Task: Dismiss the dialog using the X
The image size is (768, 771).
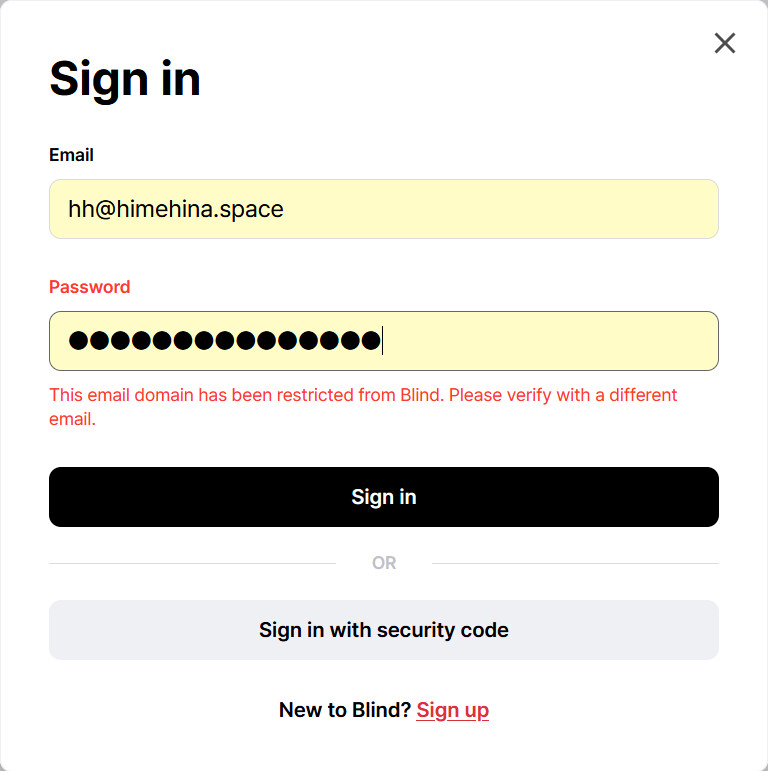Action: pyautogui.click(x=725, y=43)
